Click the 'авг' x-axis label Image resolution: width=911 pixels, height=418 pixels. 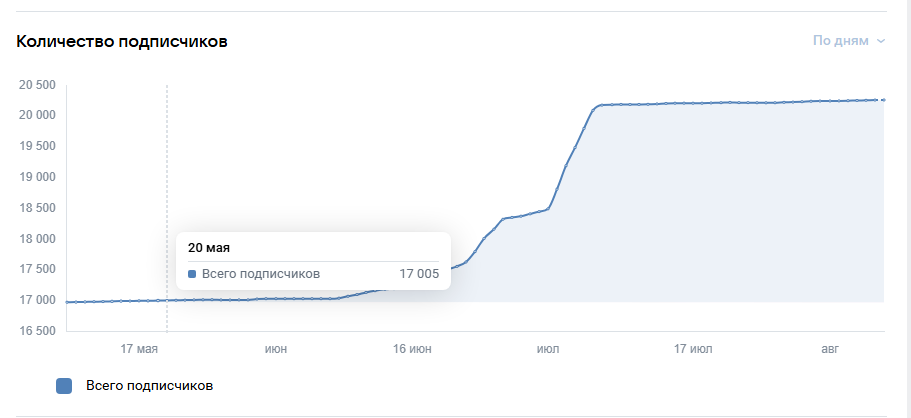coord(830,349)
